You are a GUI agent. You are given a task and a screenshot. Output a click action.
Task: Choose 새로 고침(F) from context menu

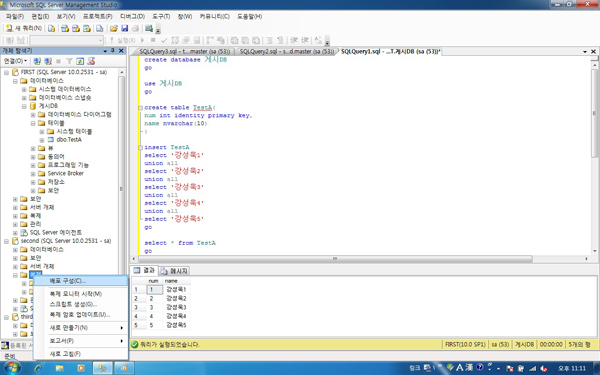(81, 354)
